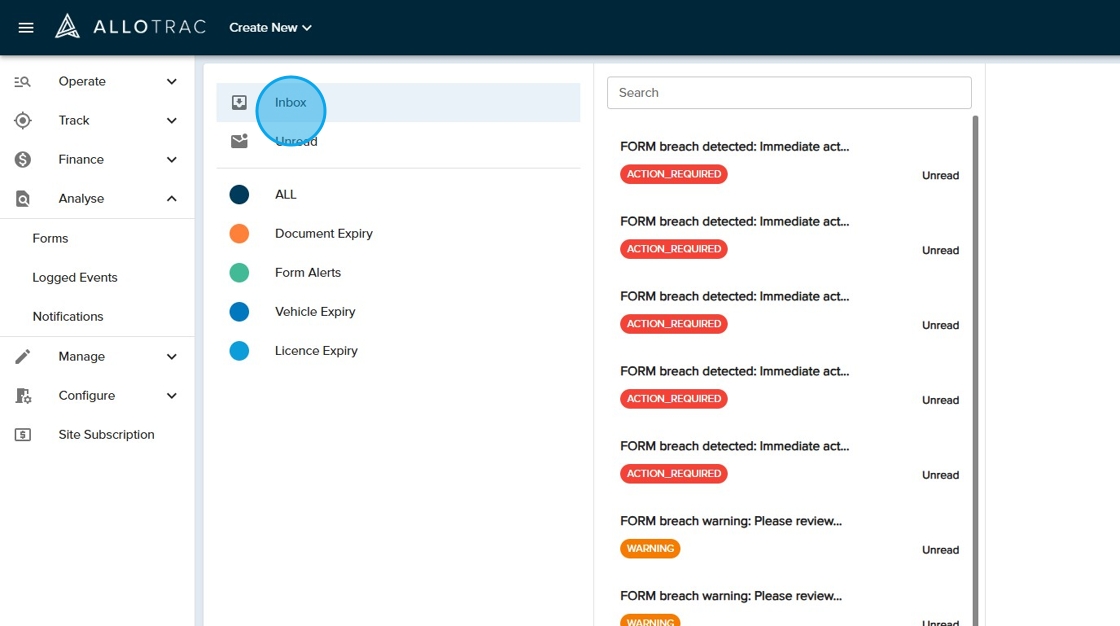1120x626 pixels.
Task: Click the Unread envelope icon
Action: click(239, 142)
